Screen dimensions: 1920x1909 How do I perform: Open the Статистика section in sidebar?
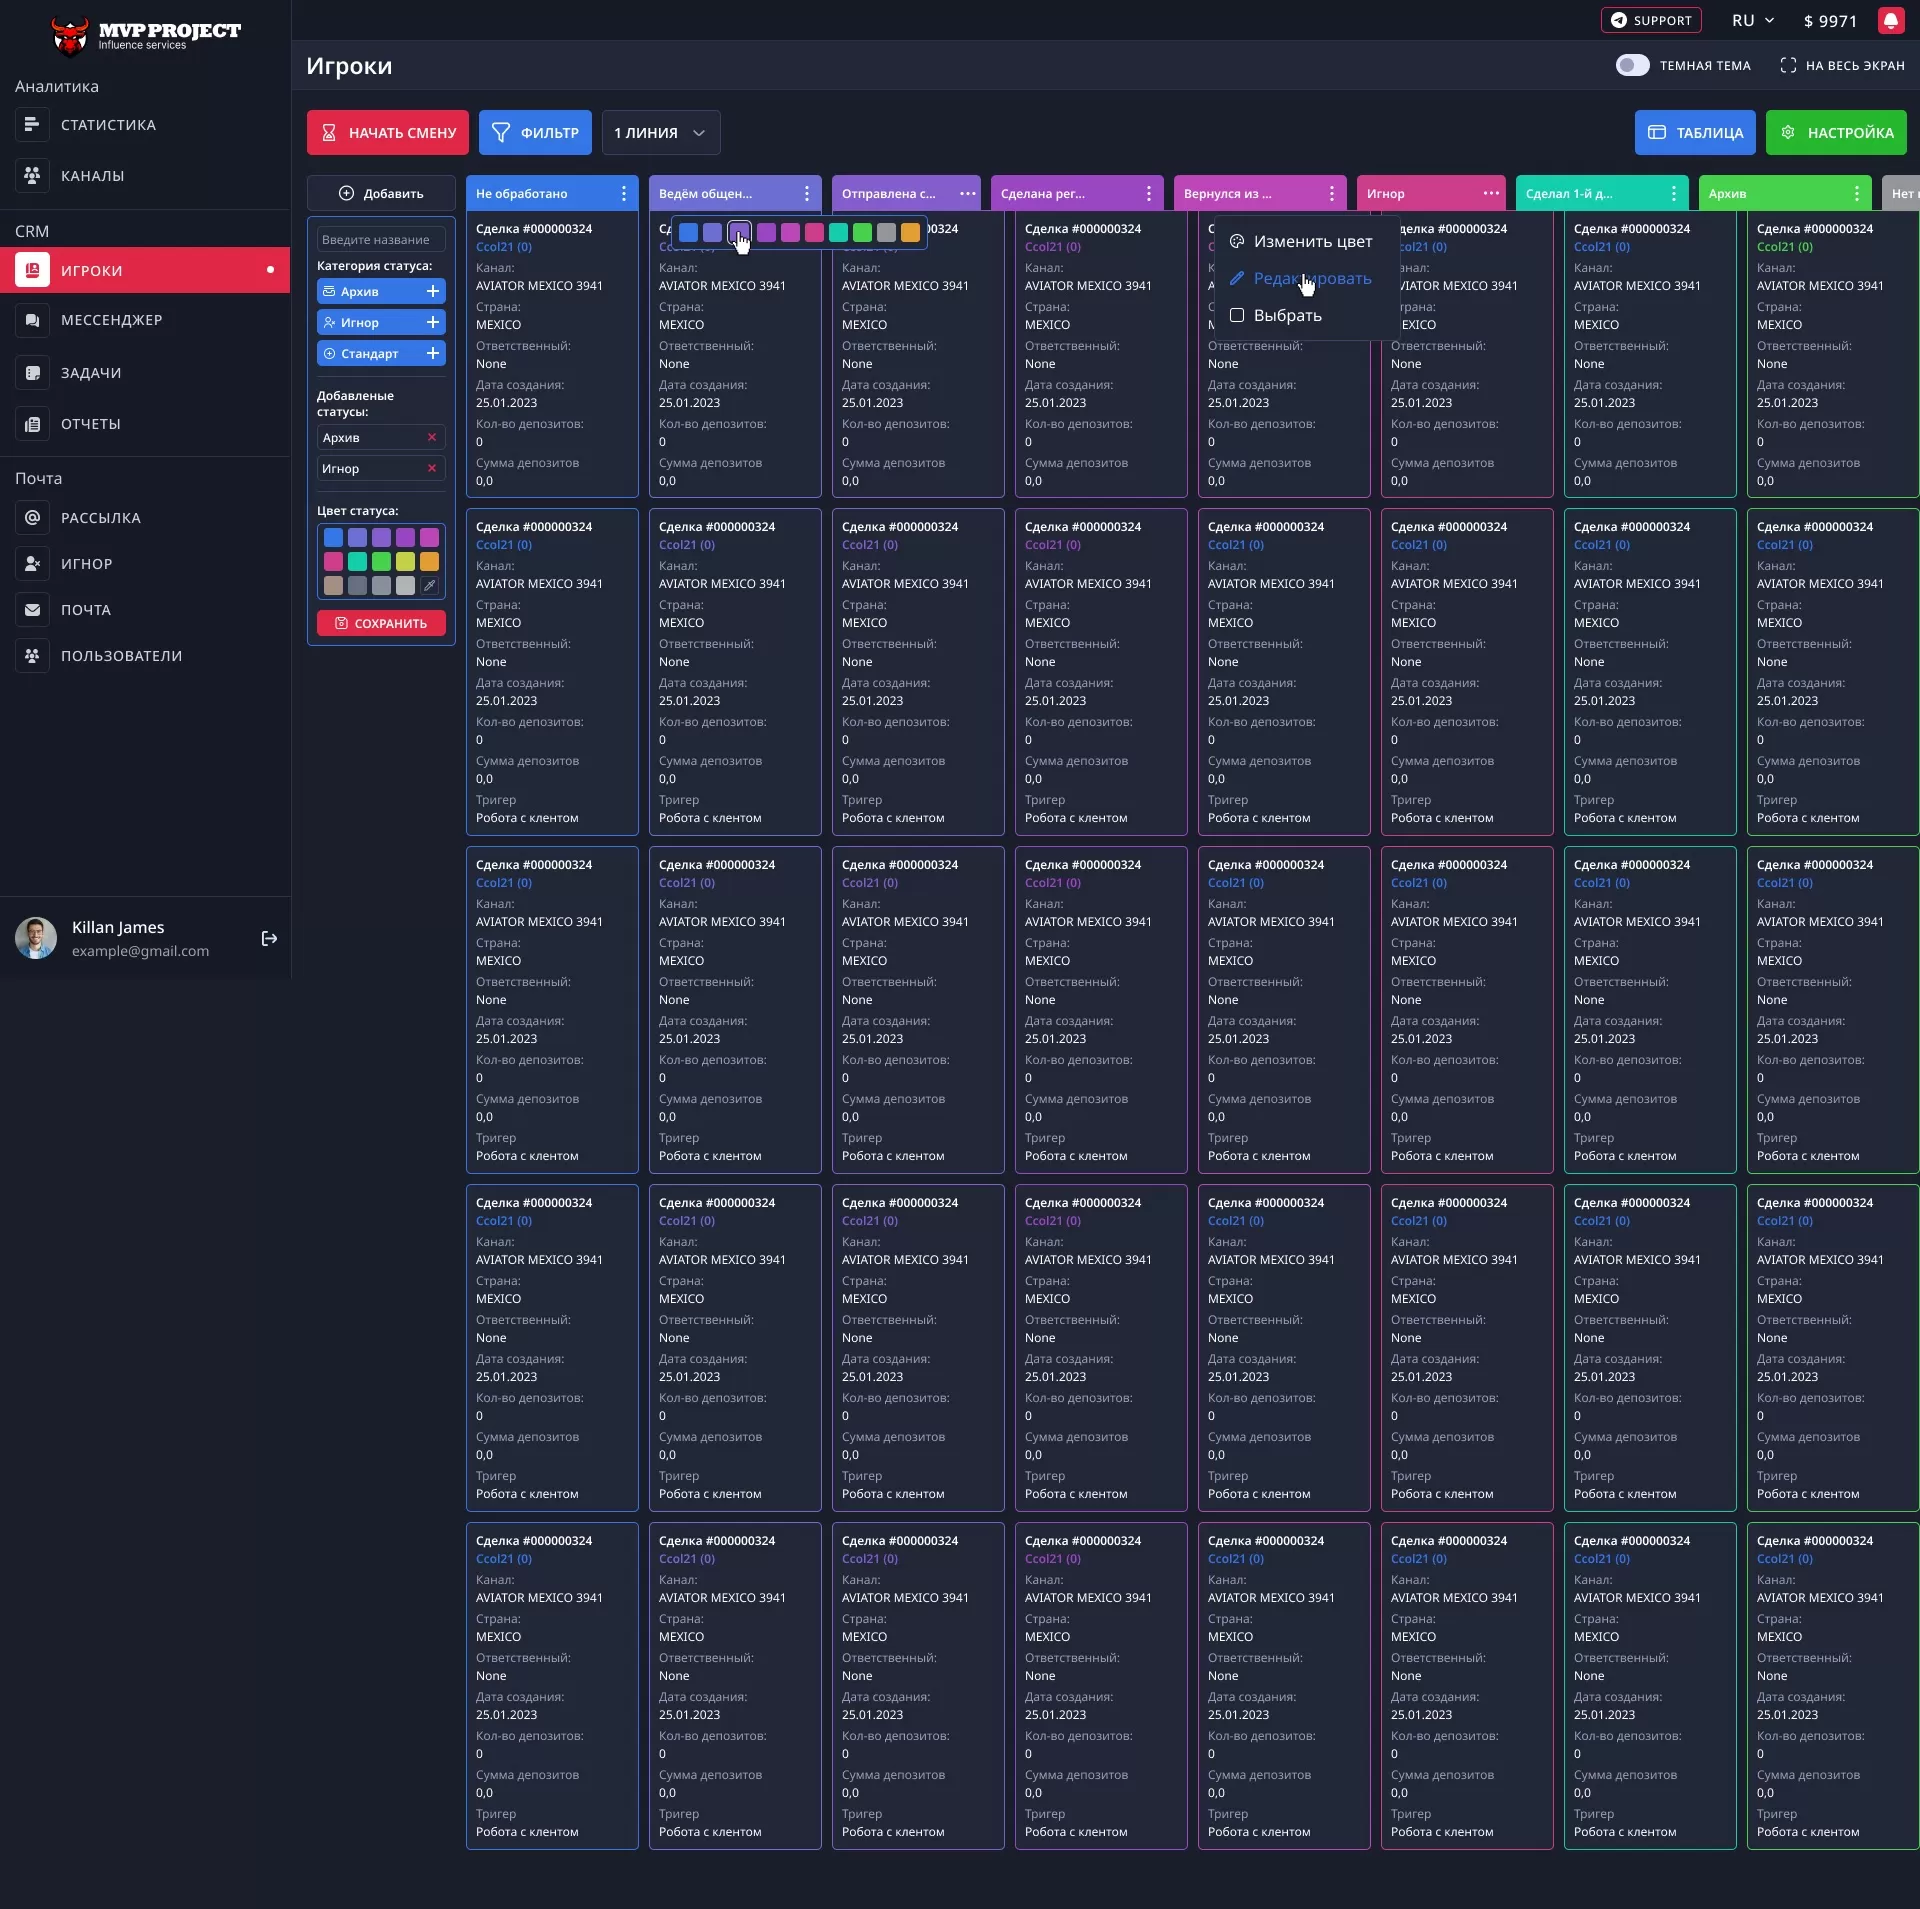(x=107, y=124)
